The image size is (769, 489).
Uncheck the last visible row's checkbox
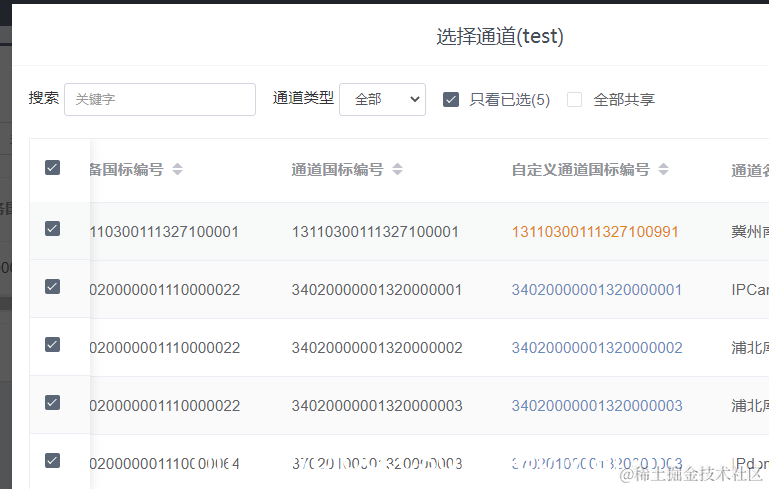click(52, 461)
